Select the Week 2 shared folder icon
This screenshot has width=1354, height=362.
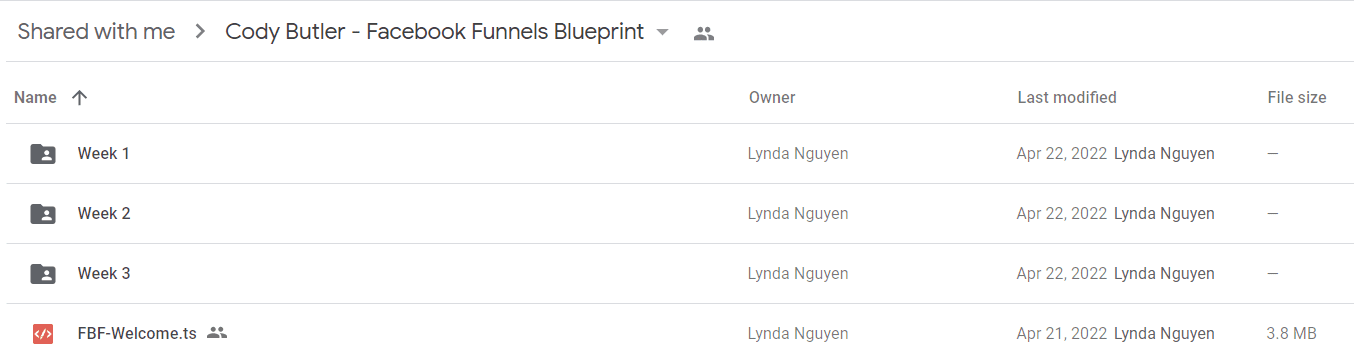(43, 214)
